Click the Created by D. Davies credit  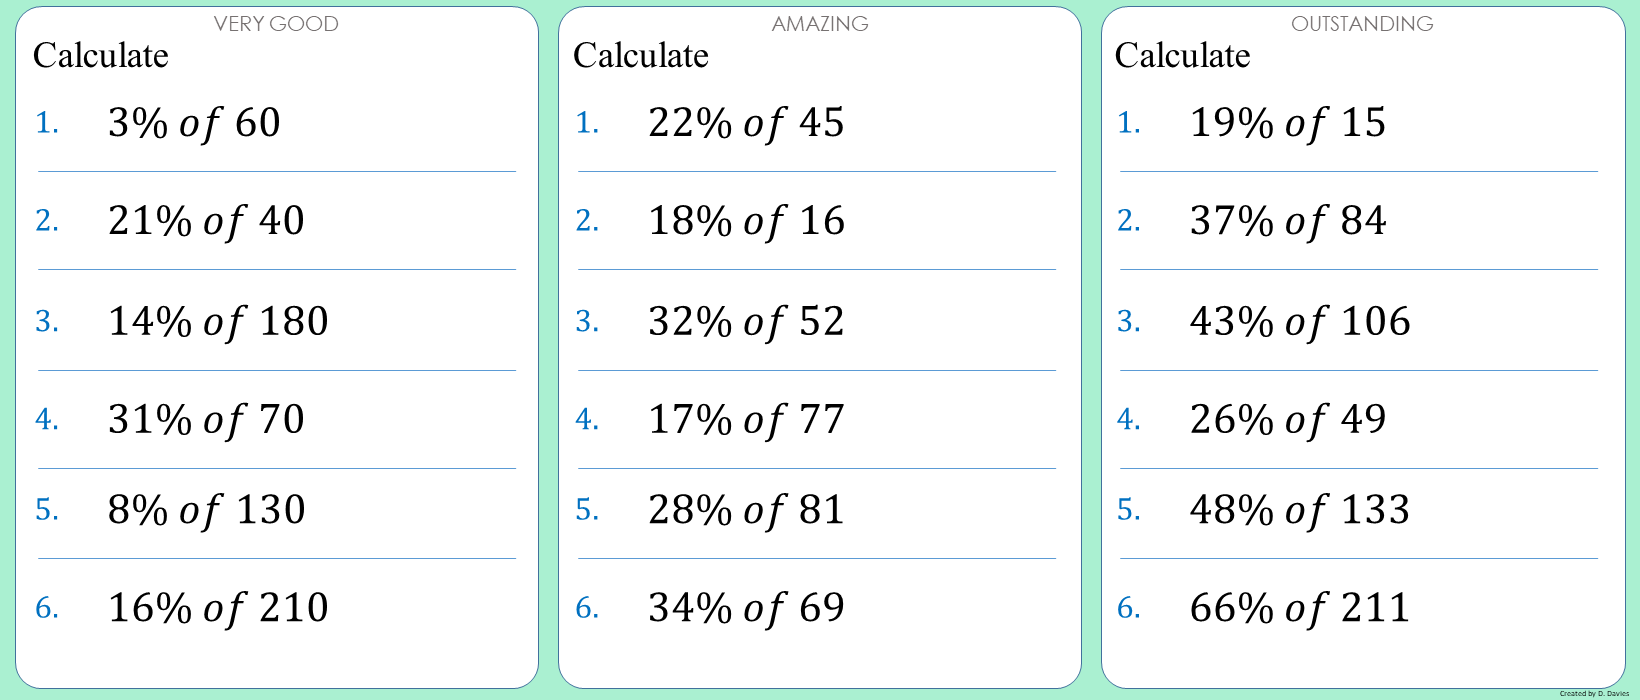[x=1594, y=693]
